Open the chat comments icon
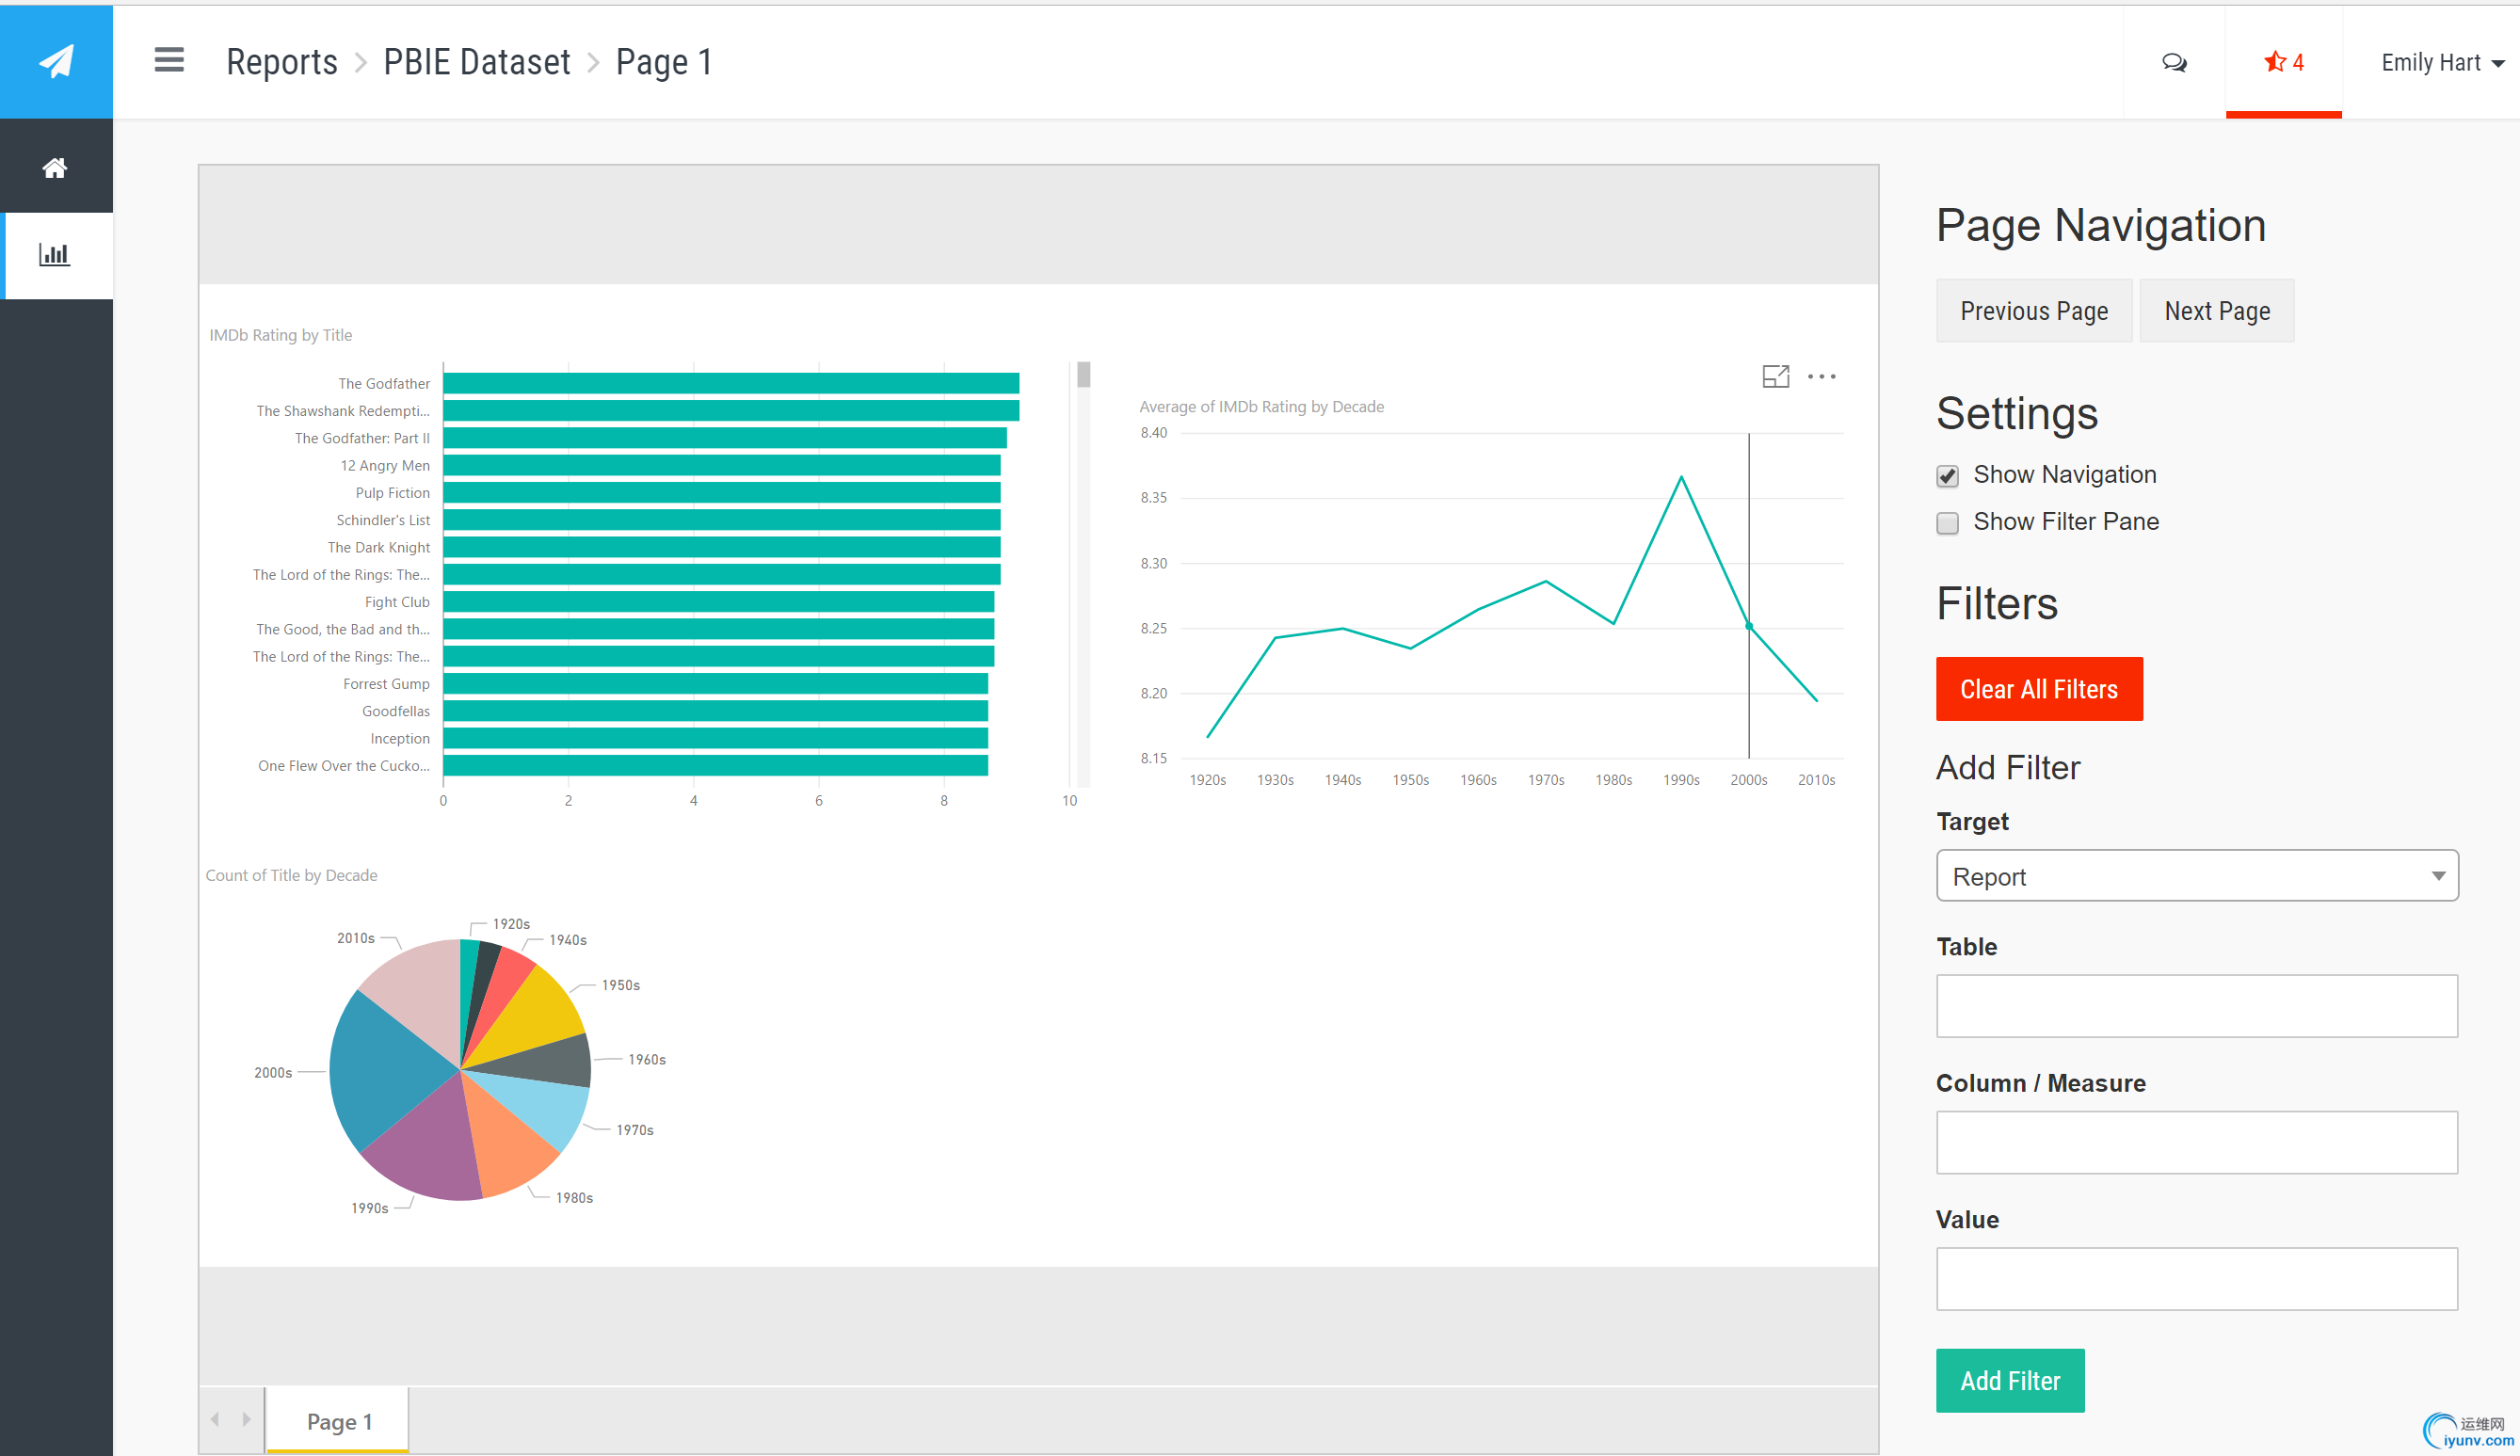This screenshot has height=1456, width=2520. (2174, 63)
